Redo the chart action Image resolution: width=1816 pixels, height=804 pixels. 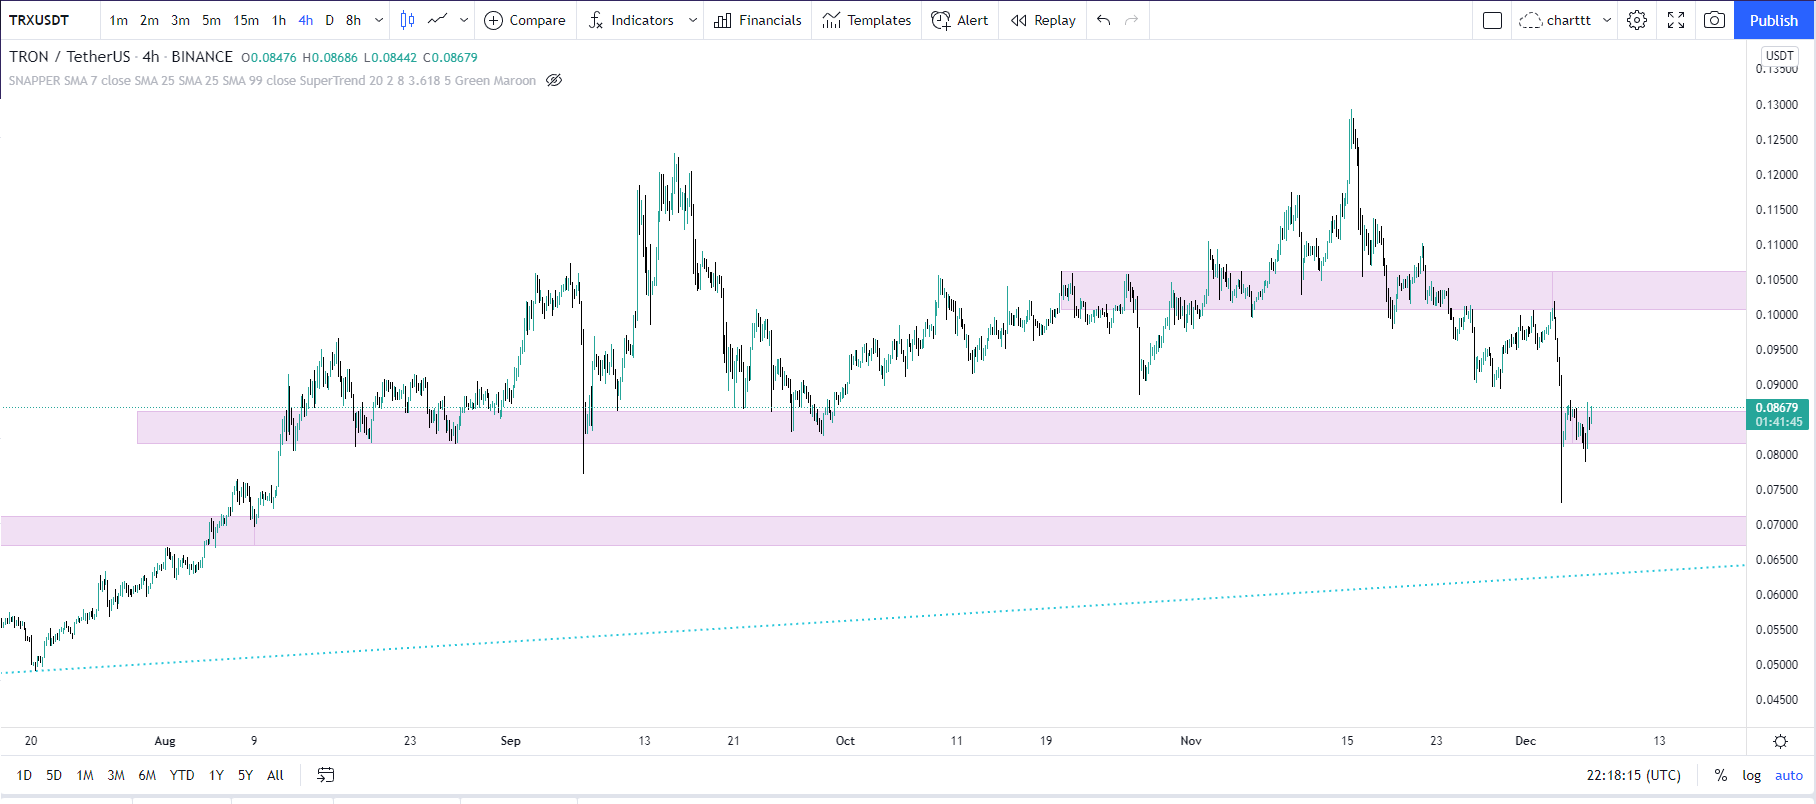pos(1132,20)
